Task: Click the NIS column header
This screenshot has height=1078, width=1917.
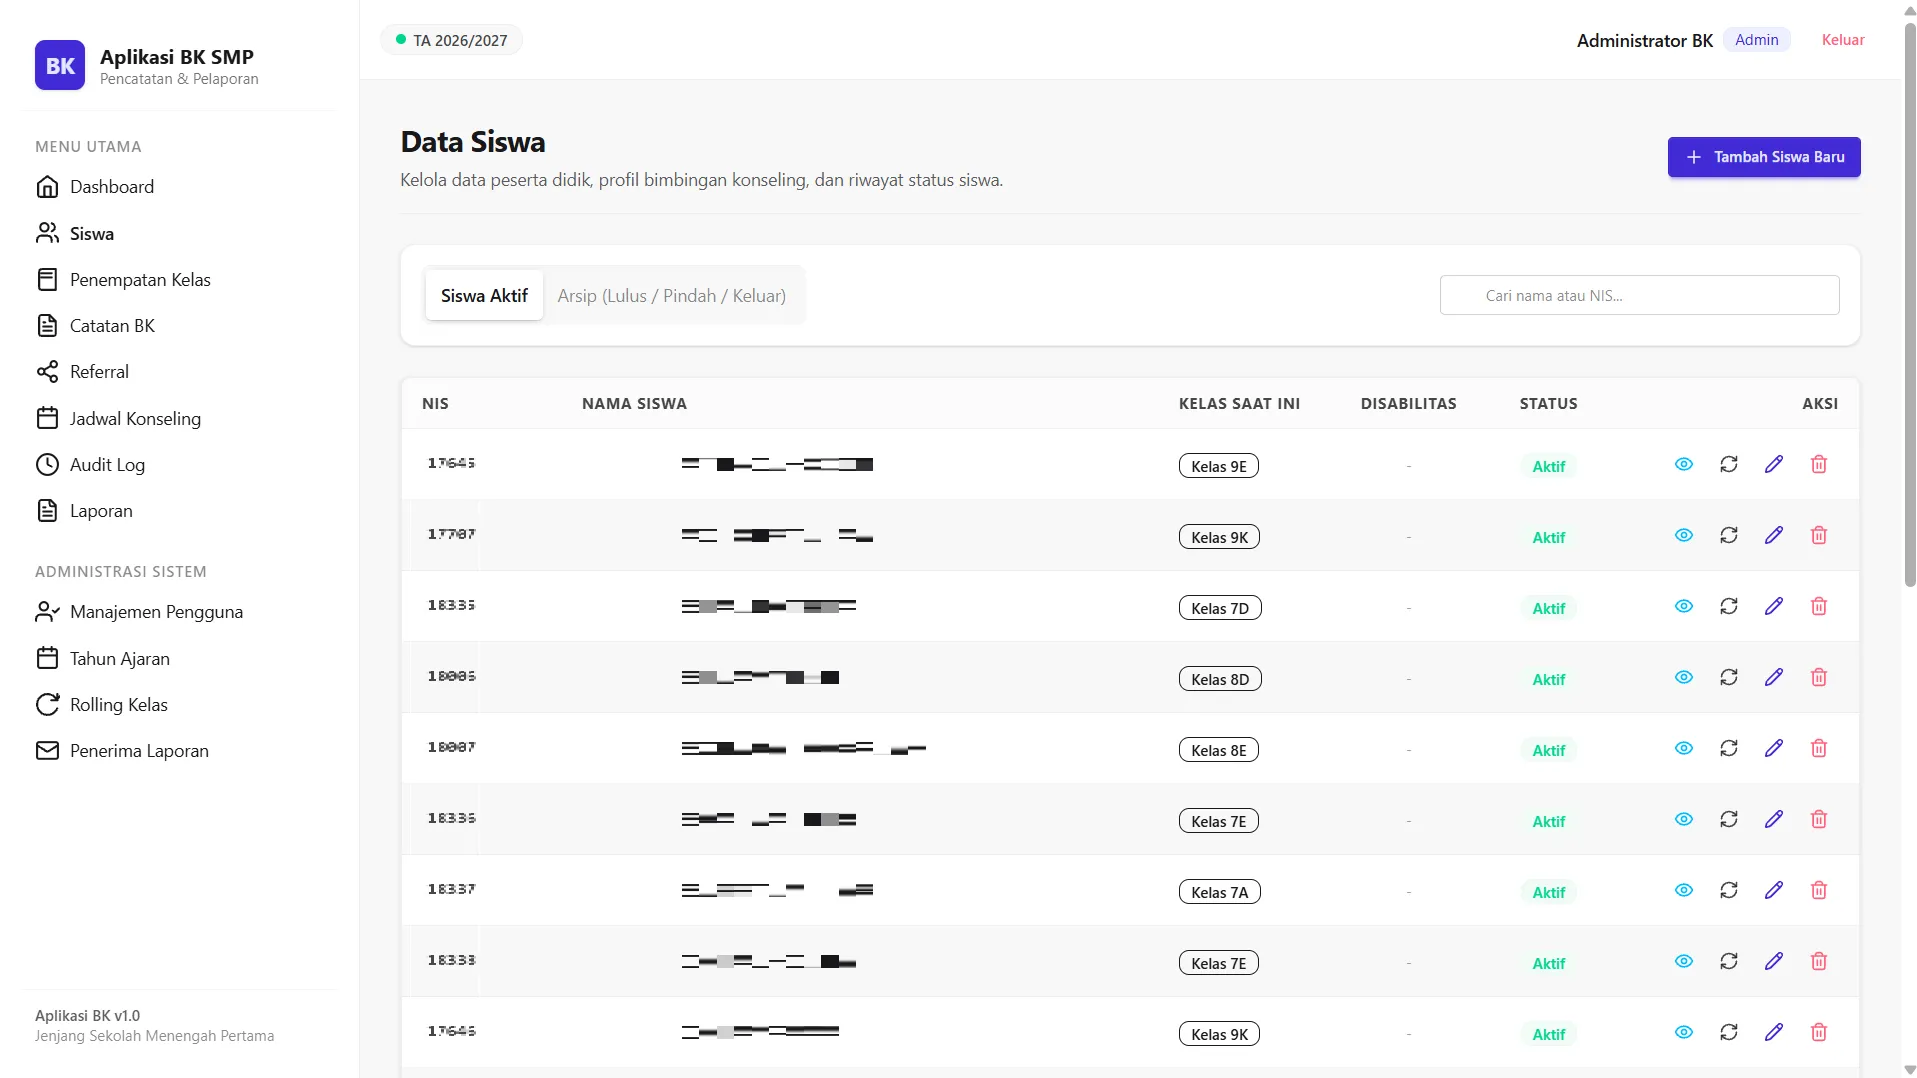Action: (435, 404)
